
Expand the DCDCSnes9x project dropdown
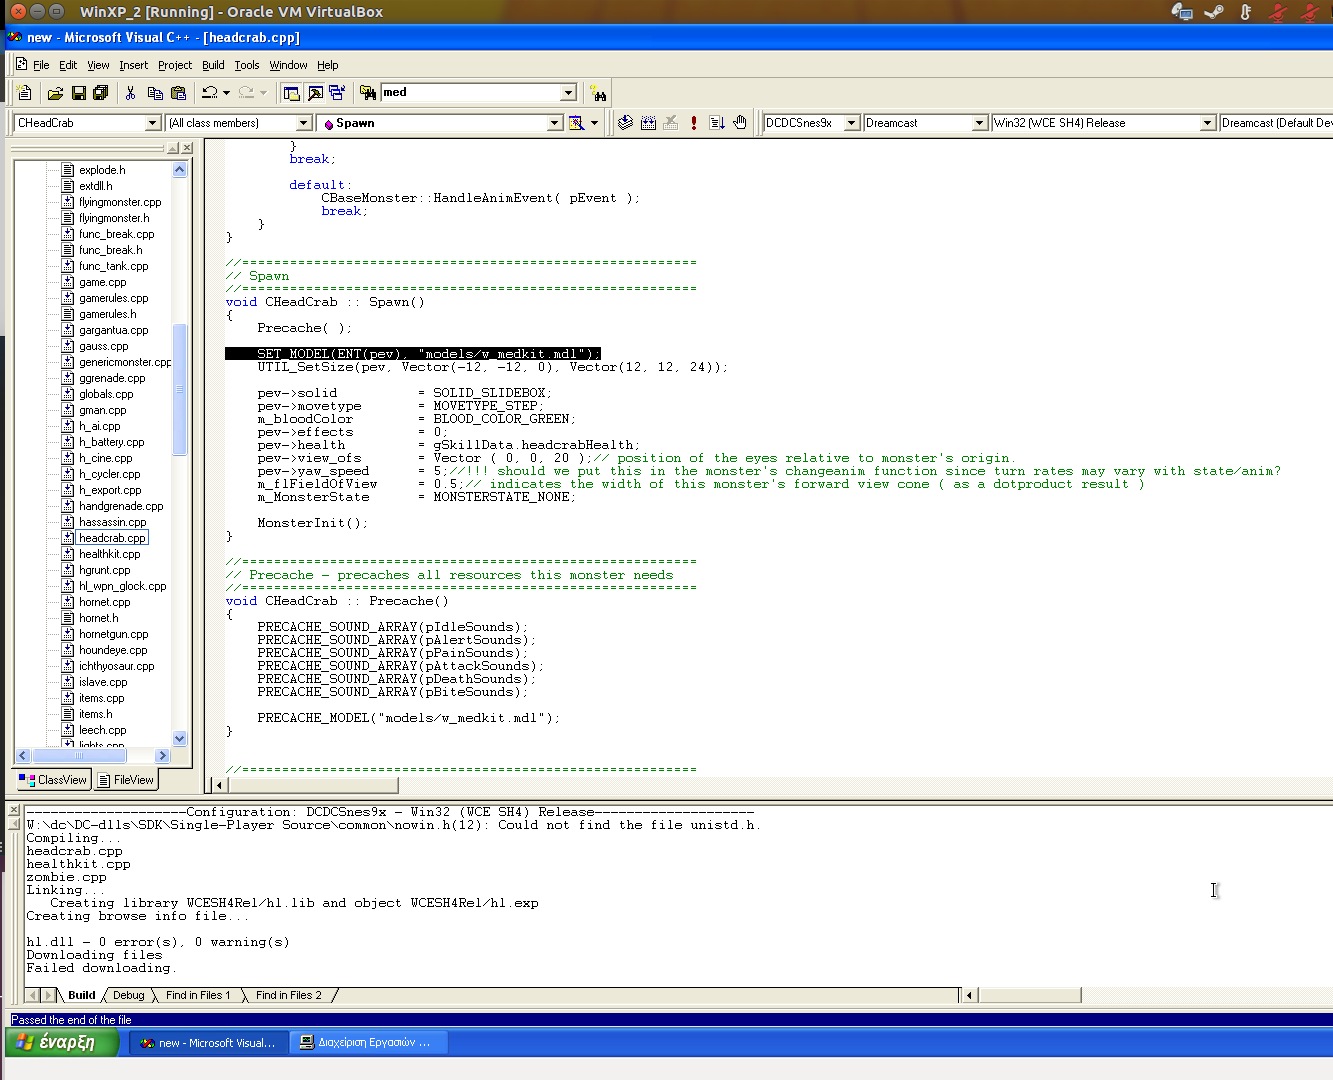tap(852, 123)
